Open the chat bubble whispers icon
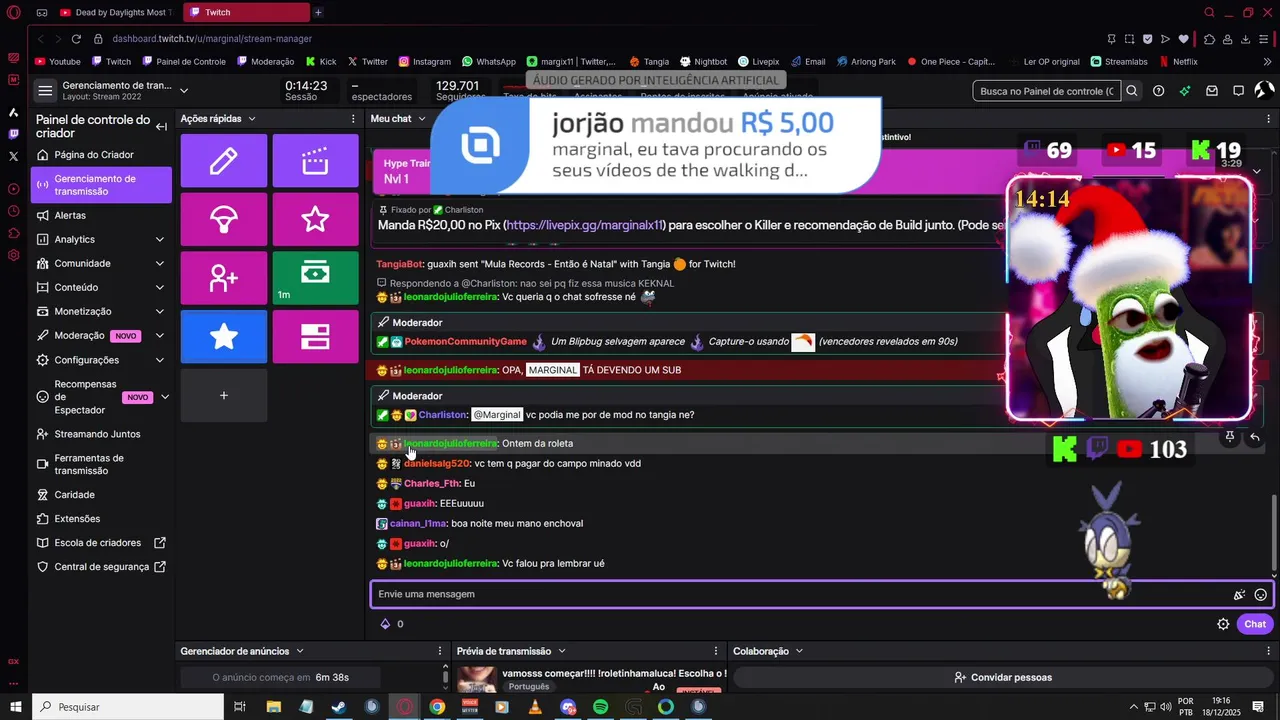This screenshot has height=720, width=1280. click(x=1238, y=91)
